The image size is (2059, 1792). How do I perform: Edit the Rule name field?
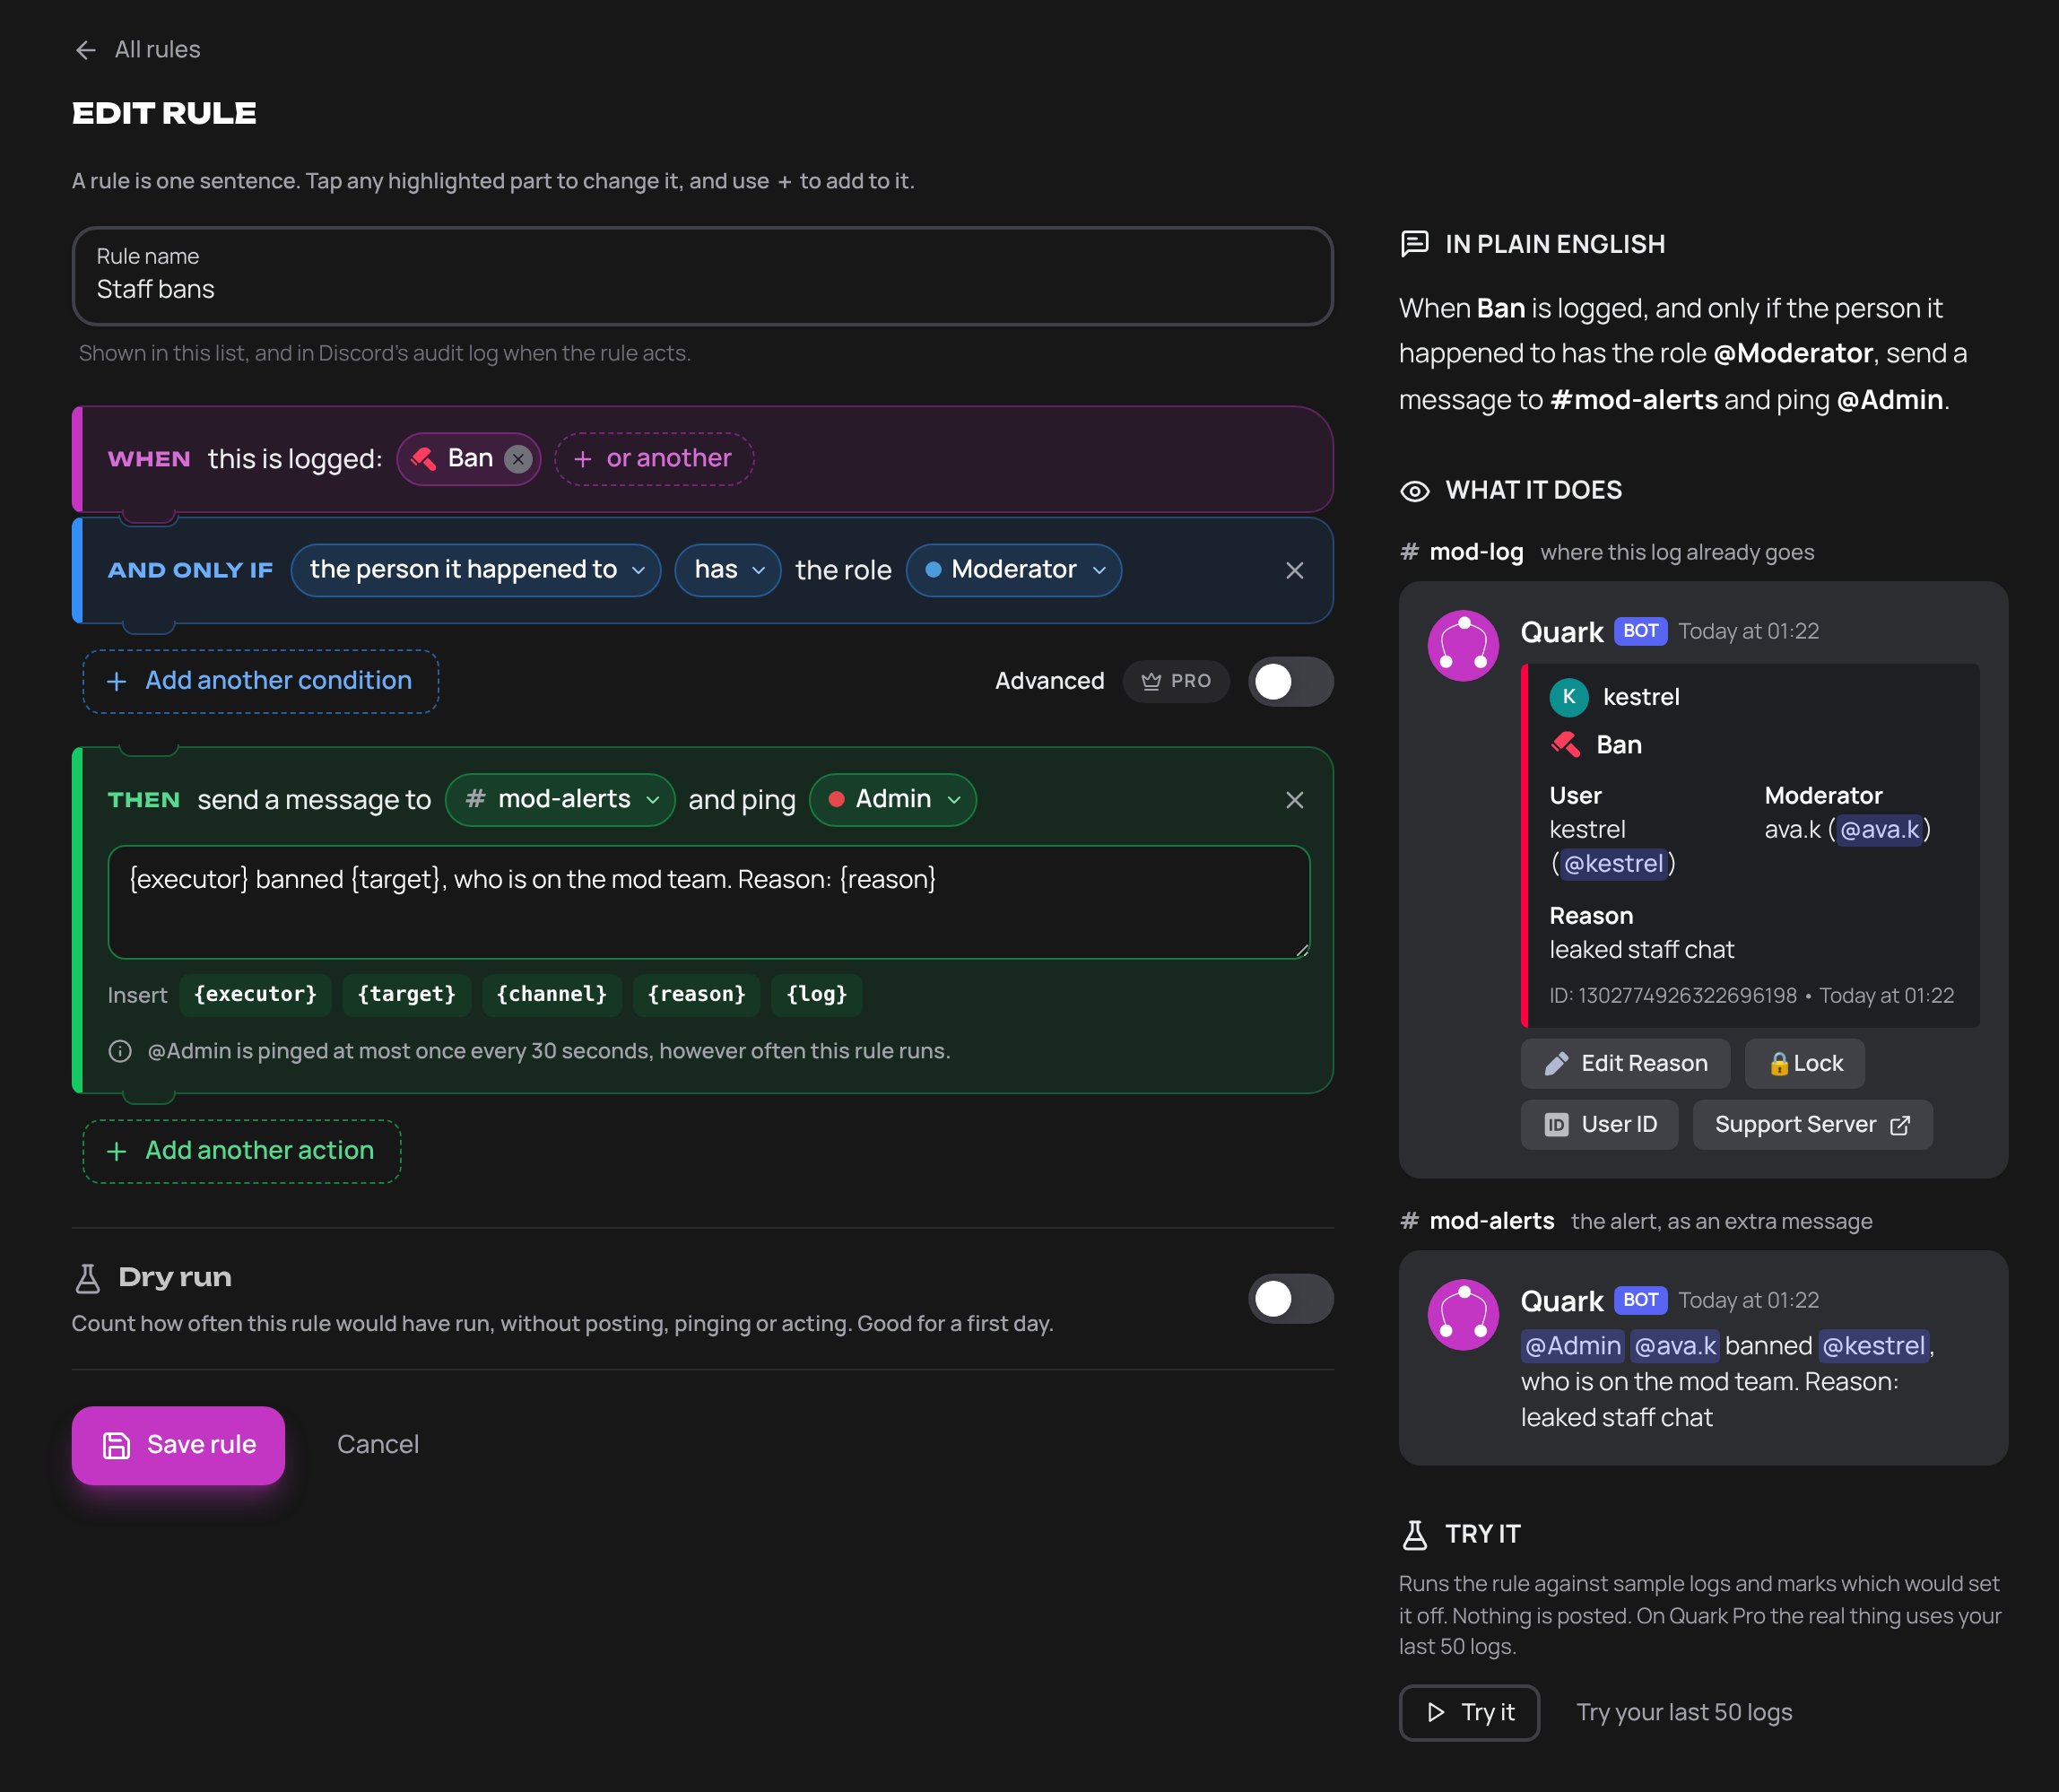(702, 276)
